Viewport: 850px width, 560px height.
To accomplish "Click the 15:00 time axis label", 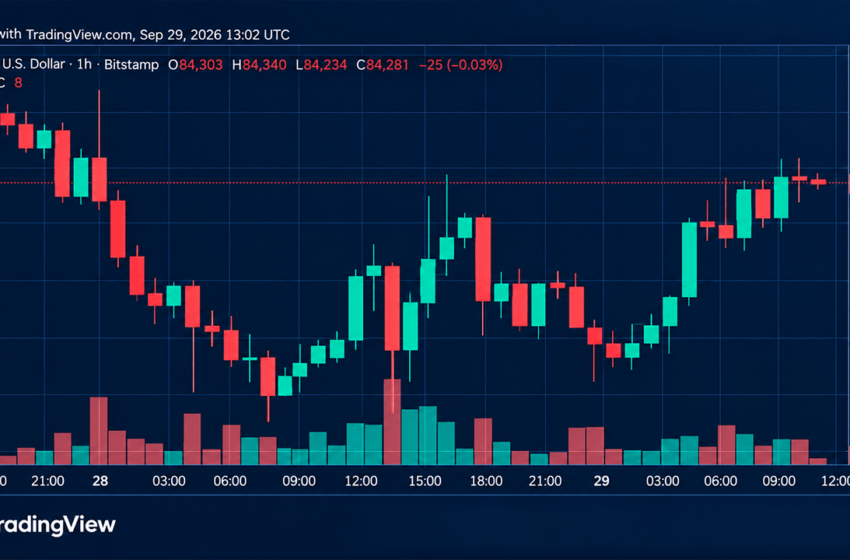I will click(425, 481).
